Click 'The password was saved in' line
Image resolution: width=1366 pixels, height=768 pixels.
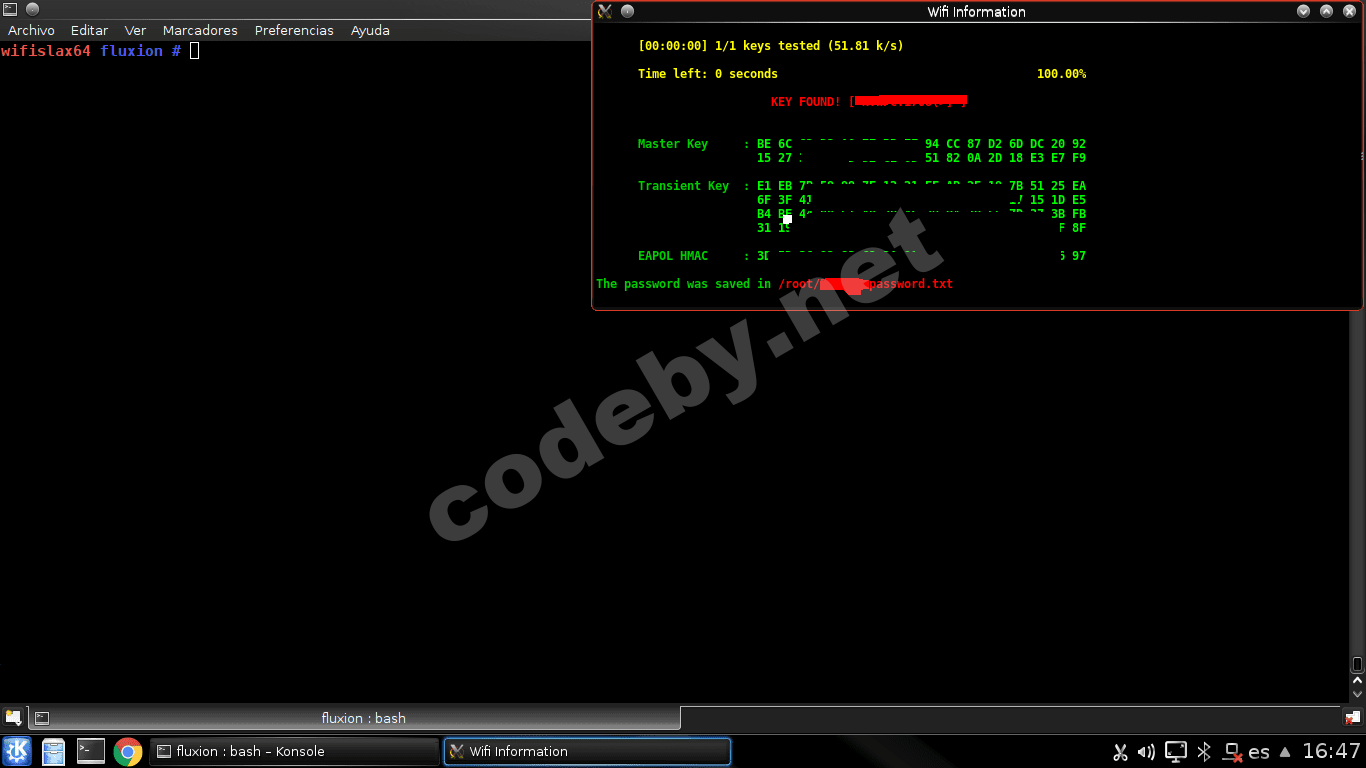684,284
